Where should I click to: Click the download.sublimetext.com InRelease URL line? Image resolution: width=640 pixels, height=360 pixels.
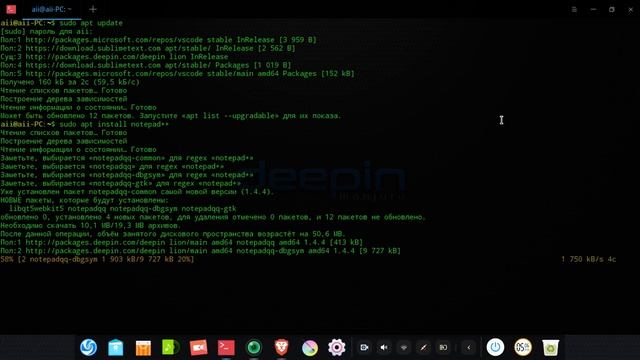click(148, 48)
